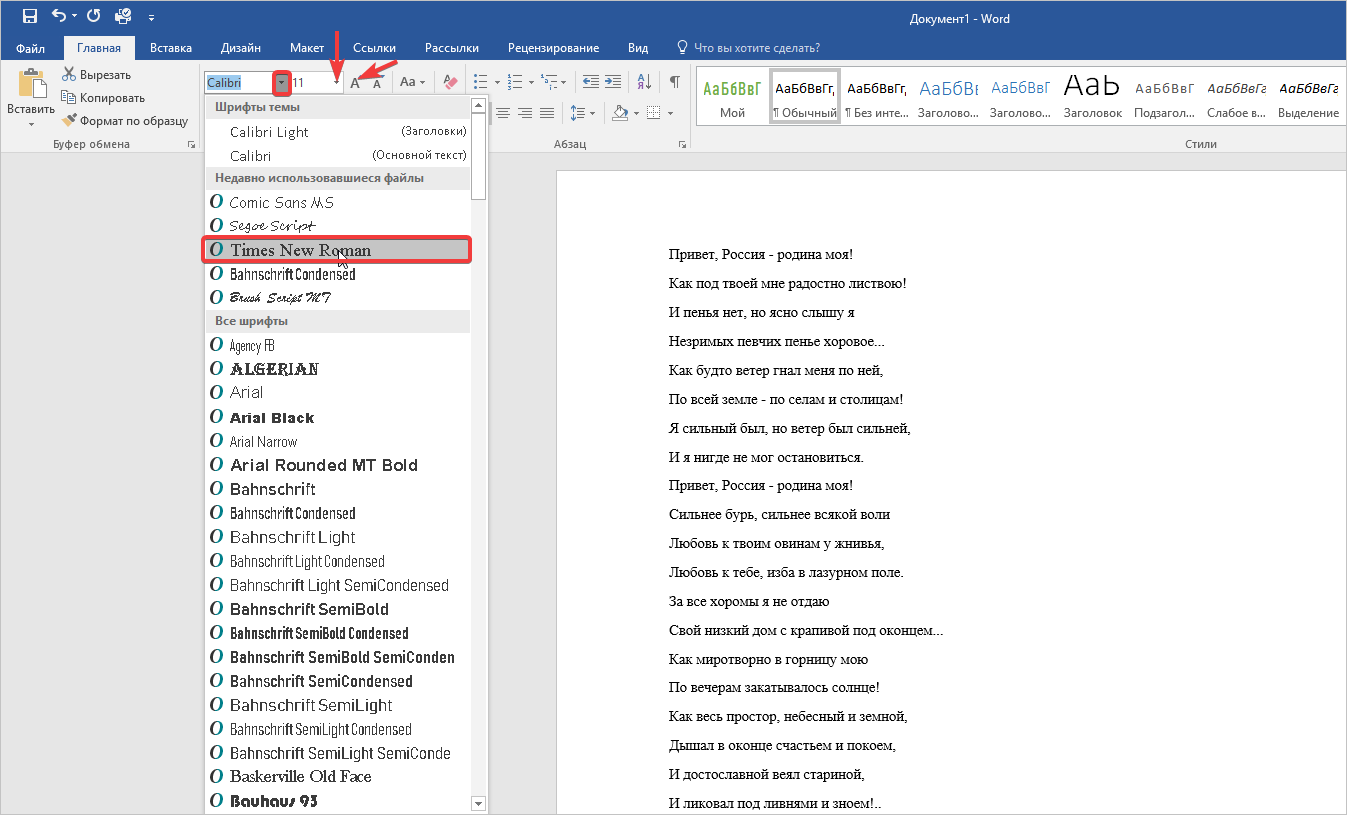
Task: Click the paragraph shading paint bucket
Action: coord(620,113)
